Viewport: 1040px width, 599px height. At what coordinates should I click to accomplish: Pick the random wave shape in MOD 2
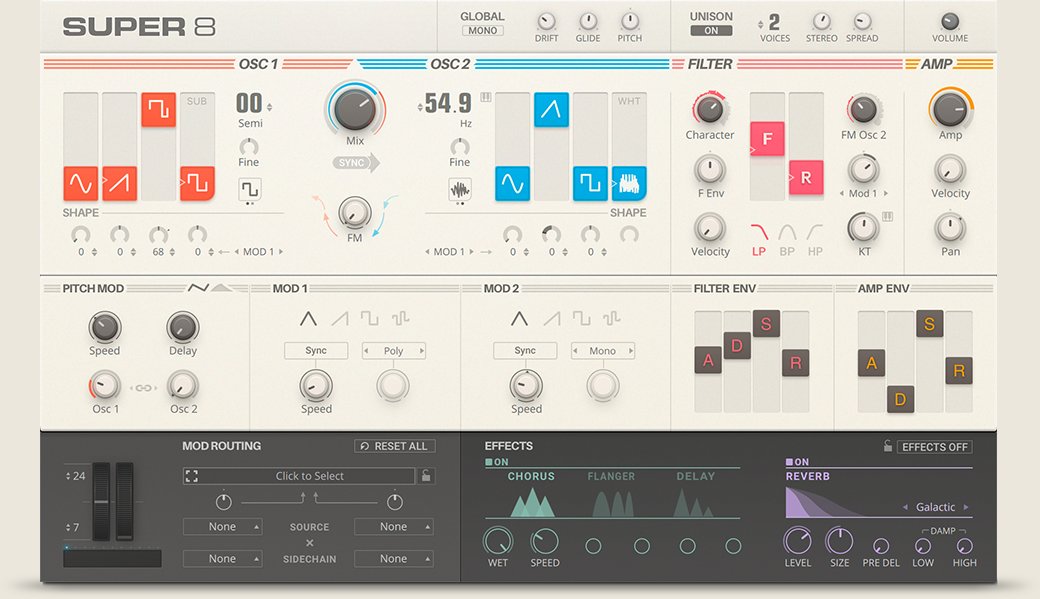click(610, 319)
